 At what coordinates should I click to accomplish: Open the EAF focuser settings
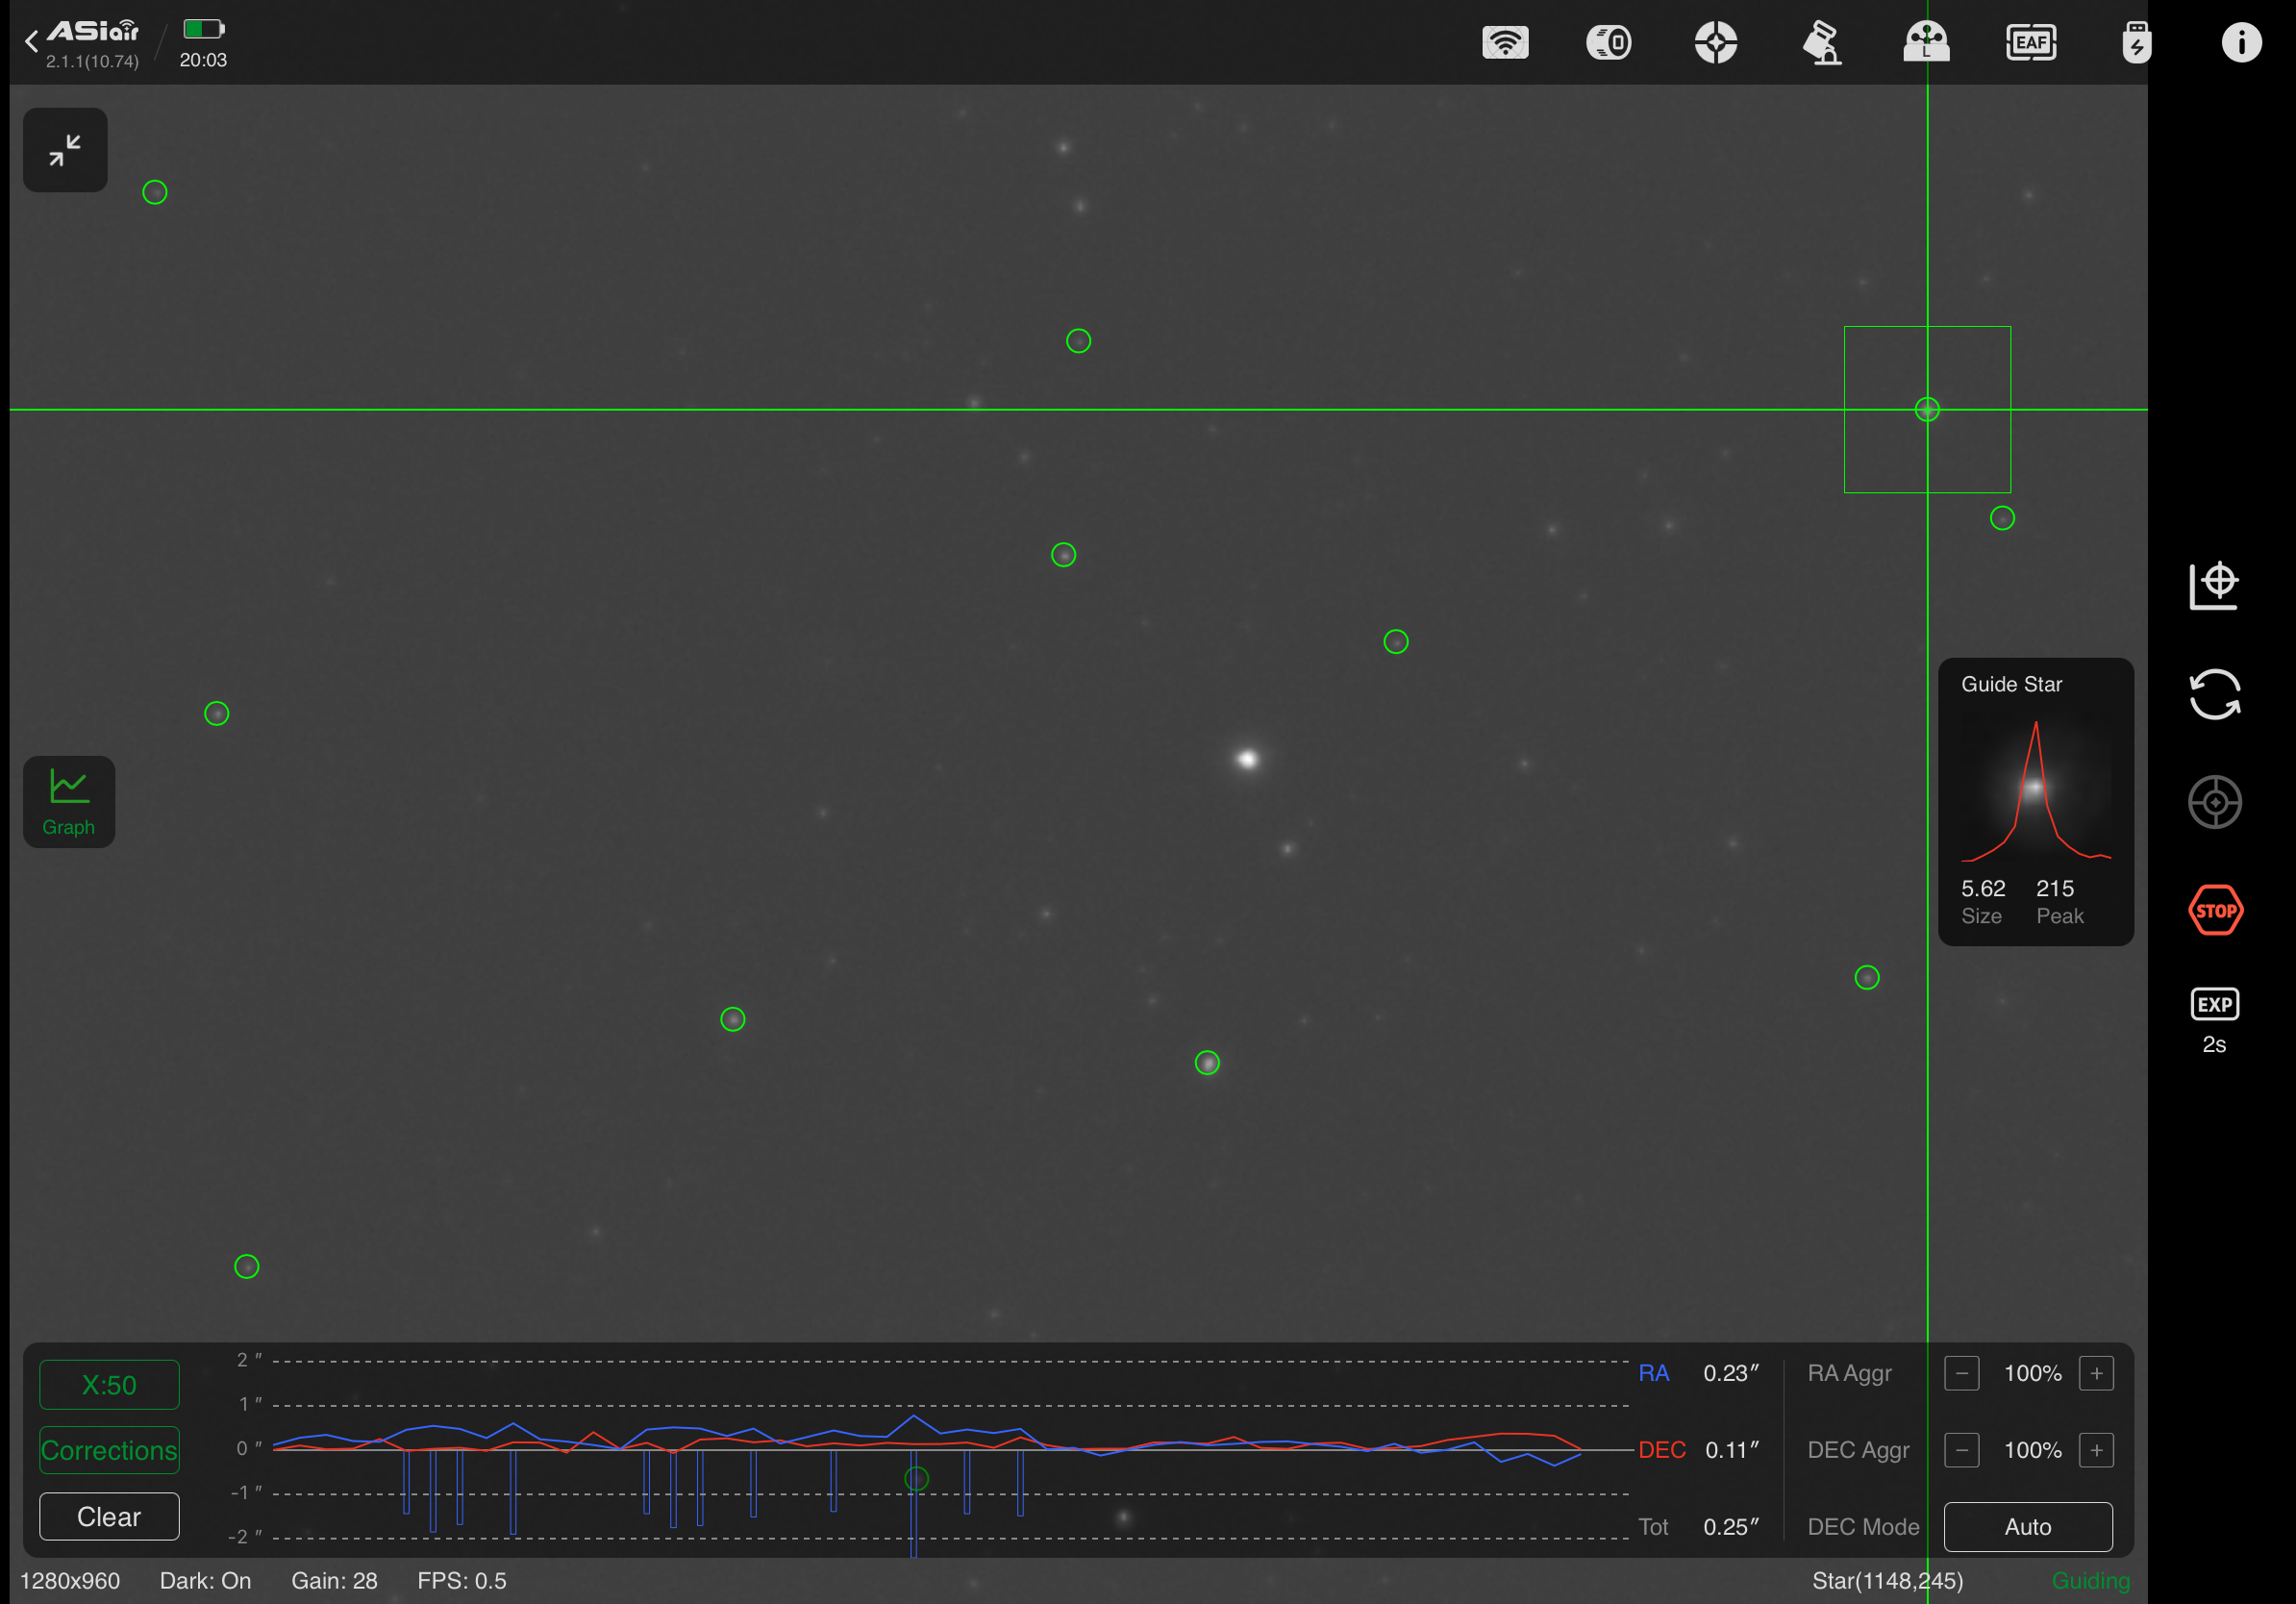point(2031,43)
